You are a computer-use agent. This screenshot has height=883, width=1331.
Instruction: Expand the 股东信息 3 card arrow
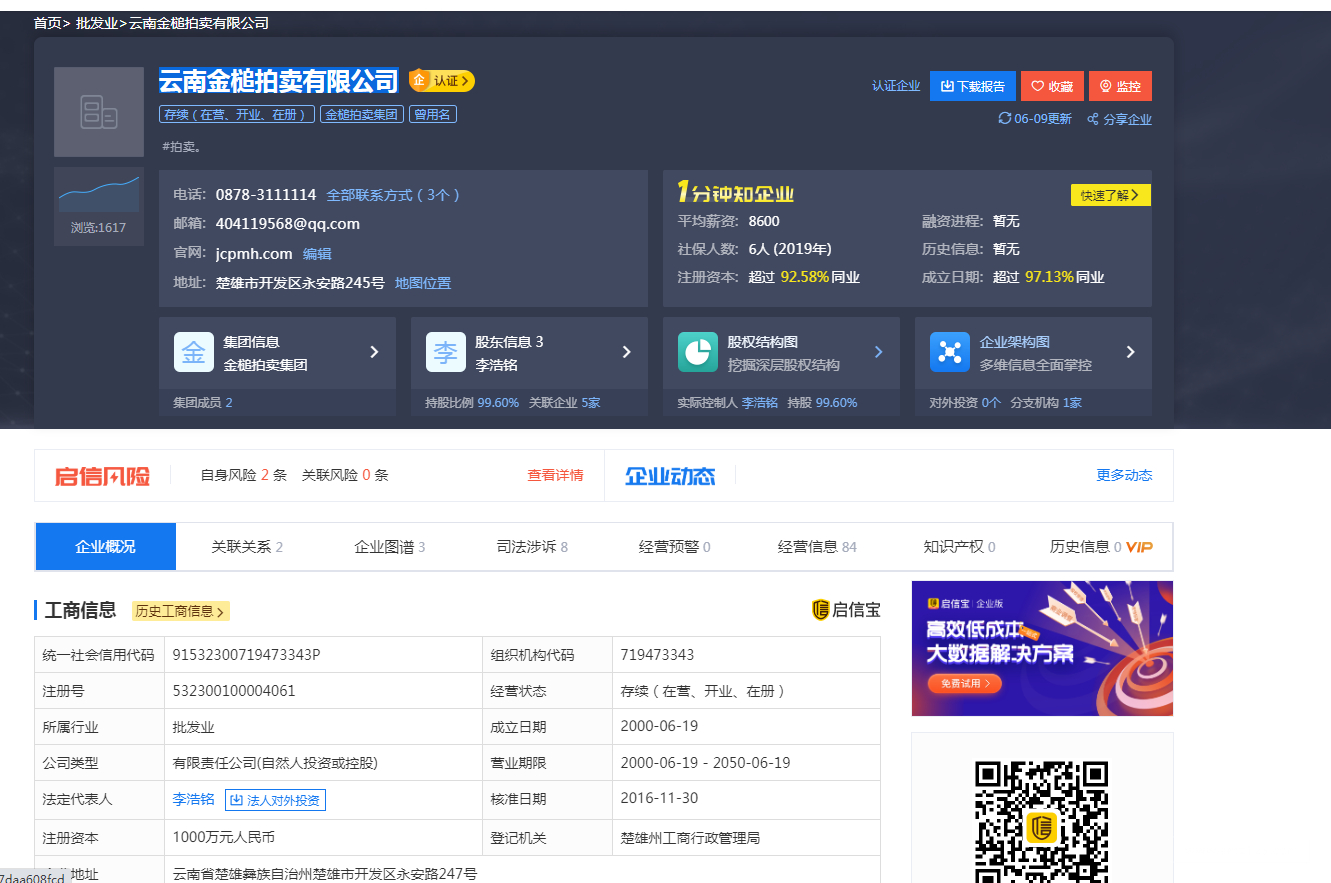(627, 352)
